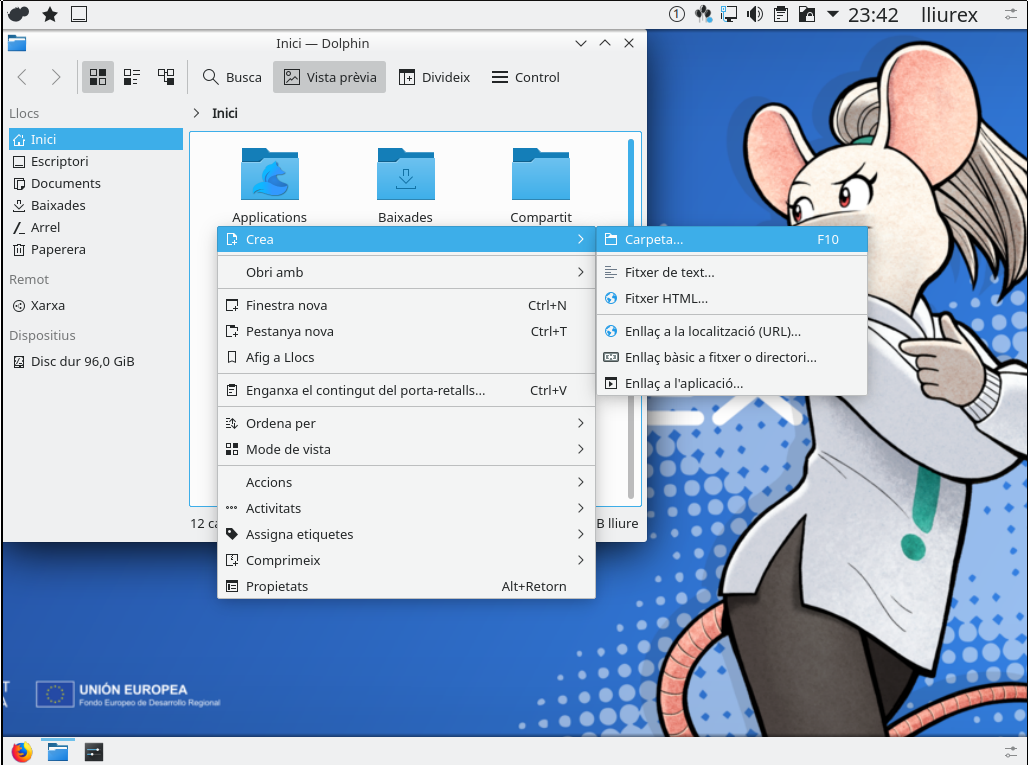This screenshot has width=1028, height=765.
Task: Create Enllaç a la localització (URL)
Action: pos(732,332)
